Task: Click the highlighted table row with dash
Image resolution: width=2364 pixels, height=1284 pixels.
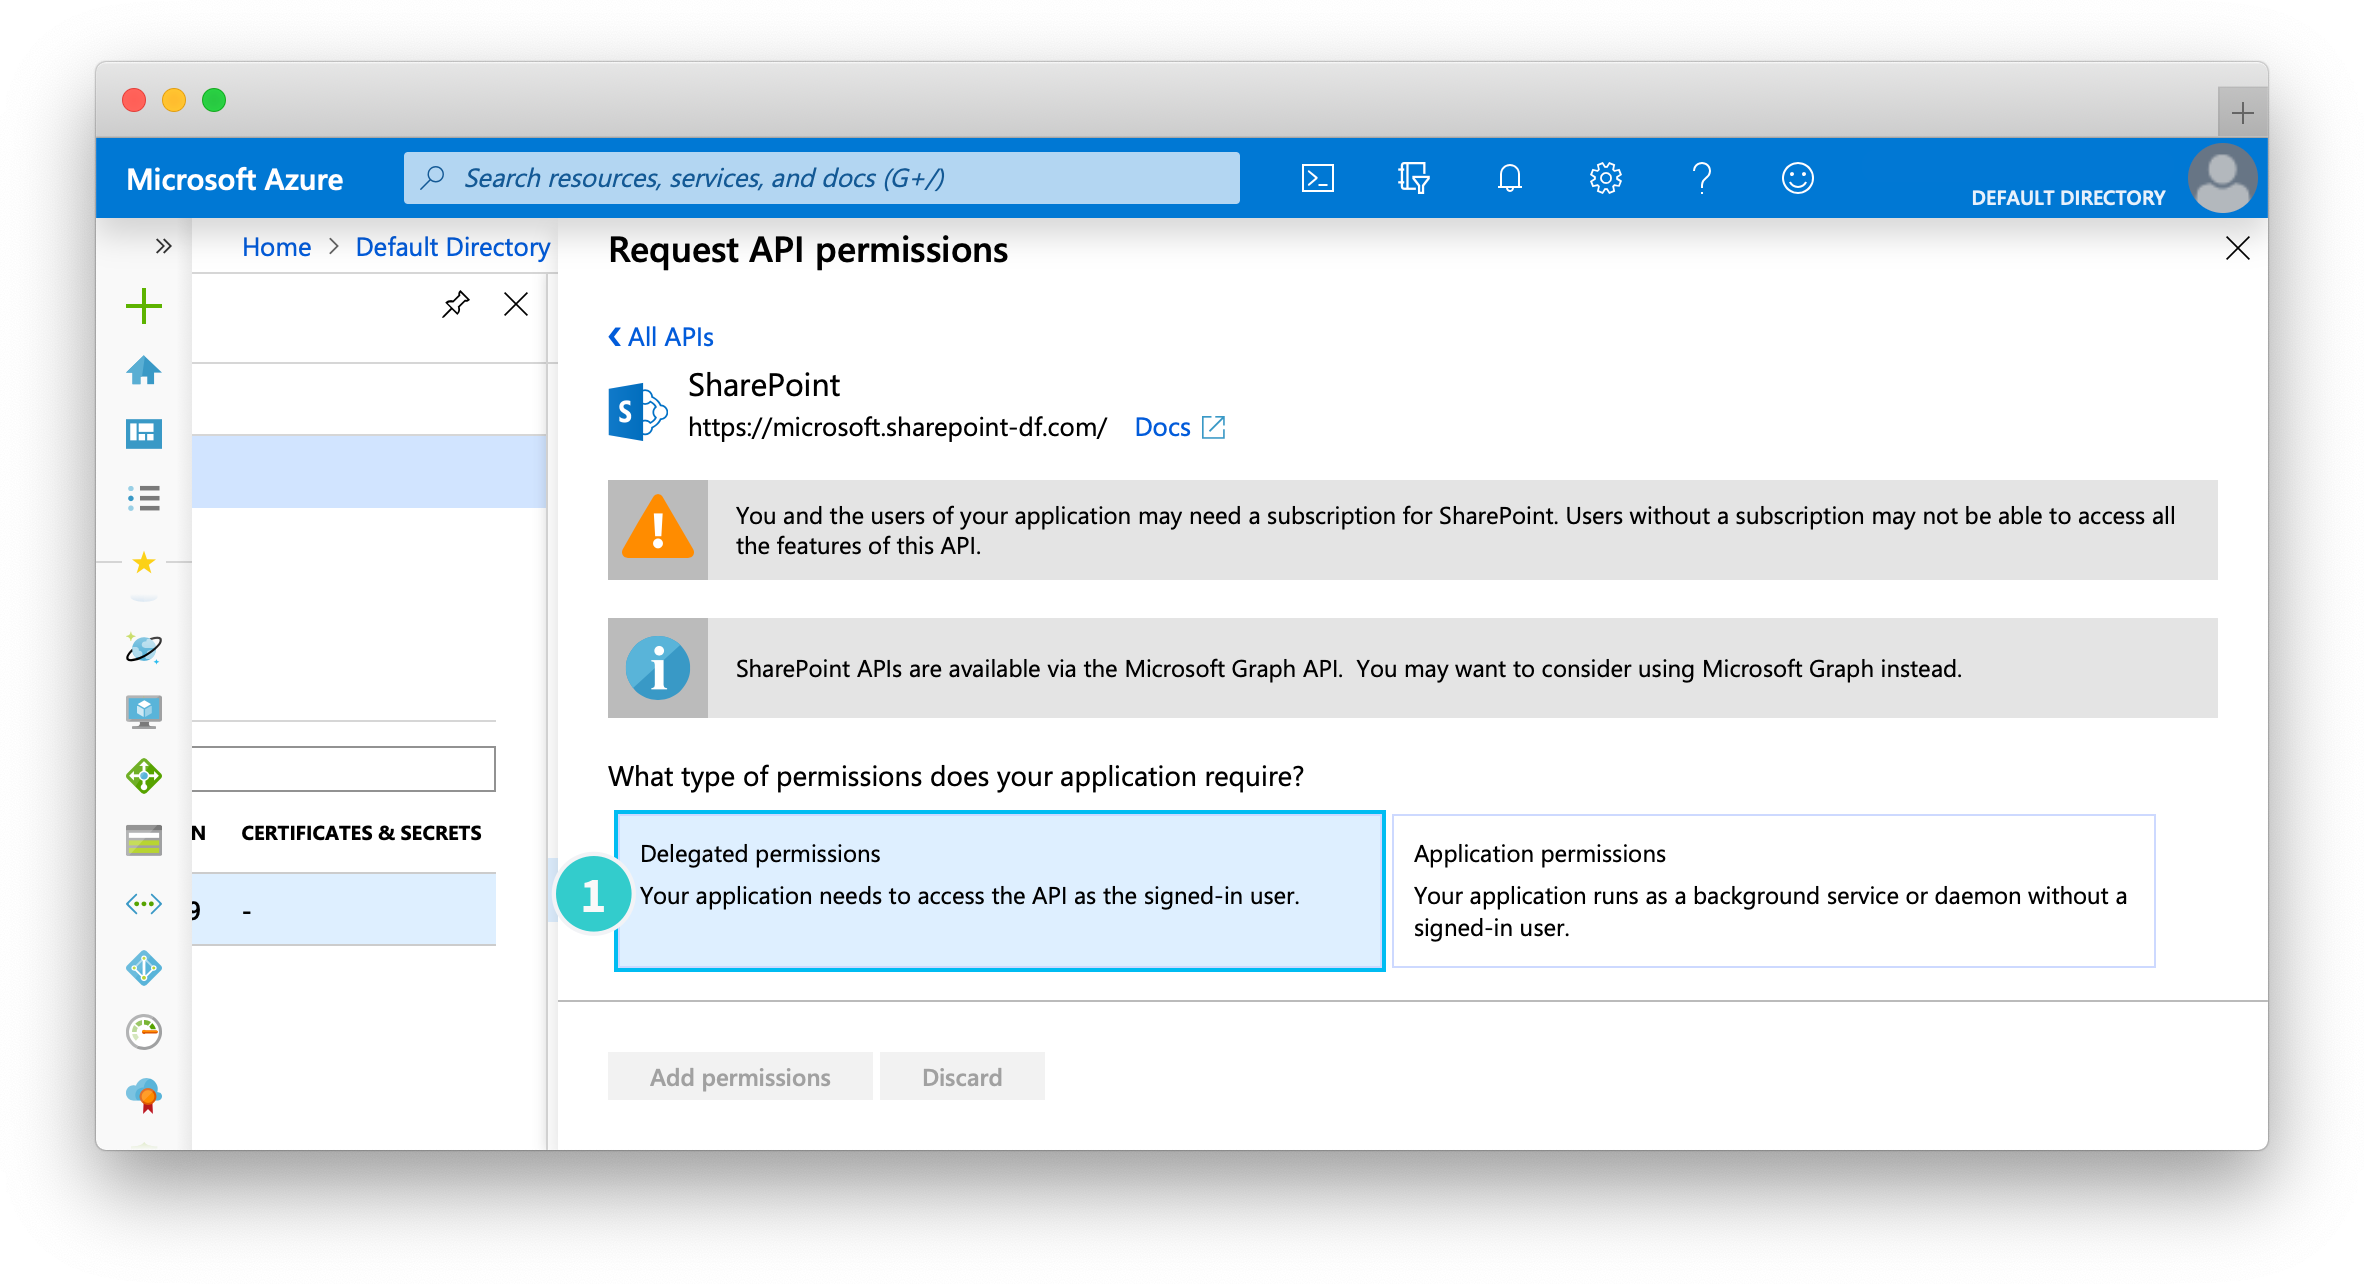Action: click(x=344, y=909)
